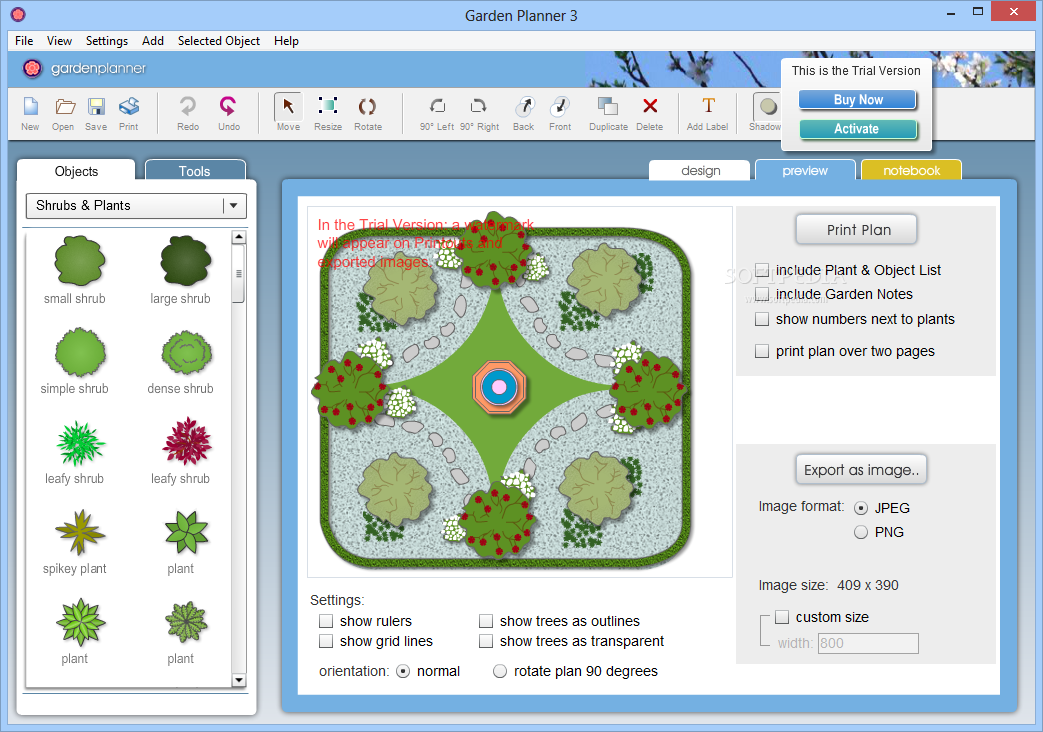Click the New file toolbar icon
This screenshot has height=732, width=1043.
tap(31, 113)
